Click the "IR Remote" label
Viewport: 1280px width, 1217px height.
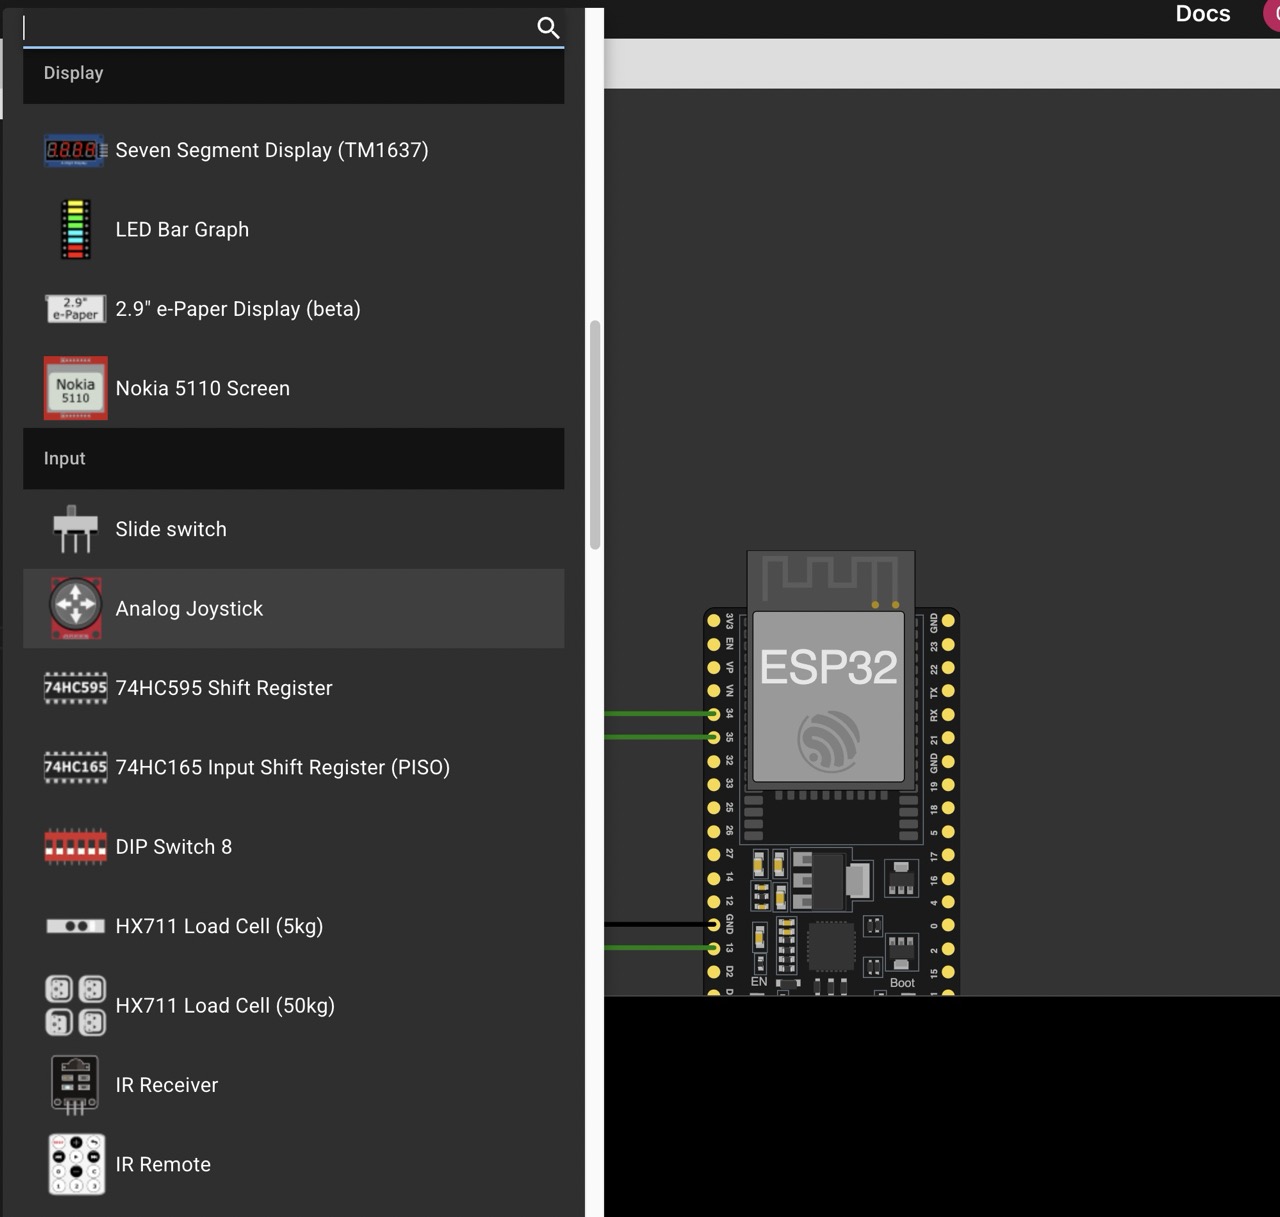(x=163, y=1164)
